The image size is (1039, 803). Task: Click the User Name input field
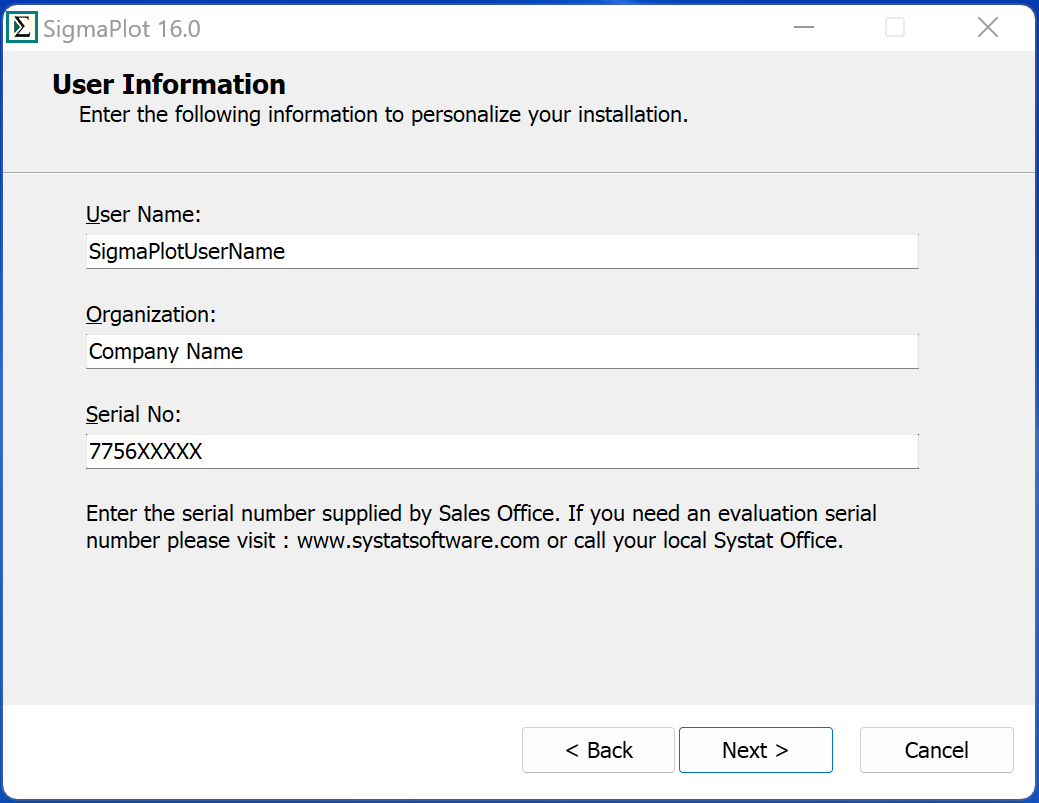click(x=502, y=251)
